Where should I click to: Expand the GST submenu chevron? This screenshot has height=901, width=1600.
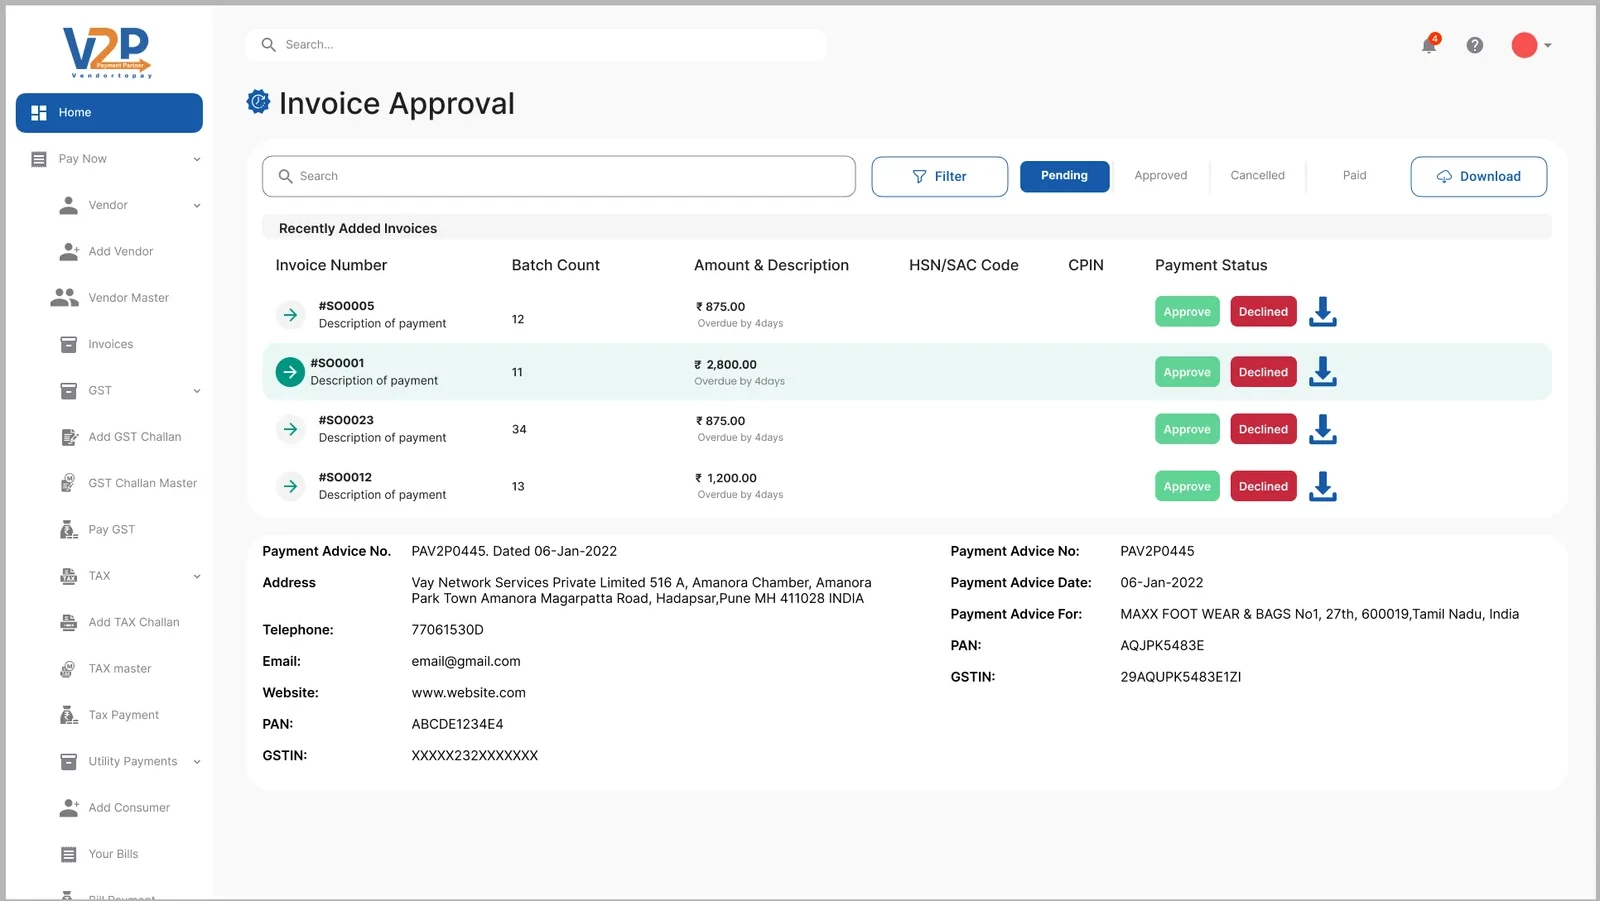pyautogui.click(x=197, y=391)
